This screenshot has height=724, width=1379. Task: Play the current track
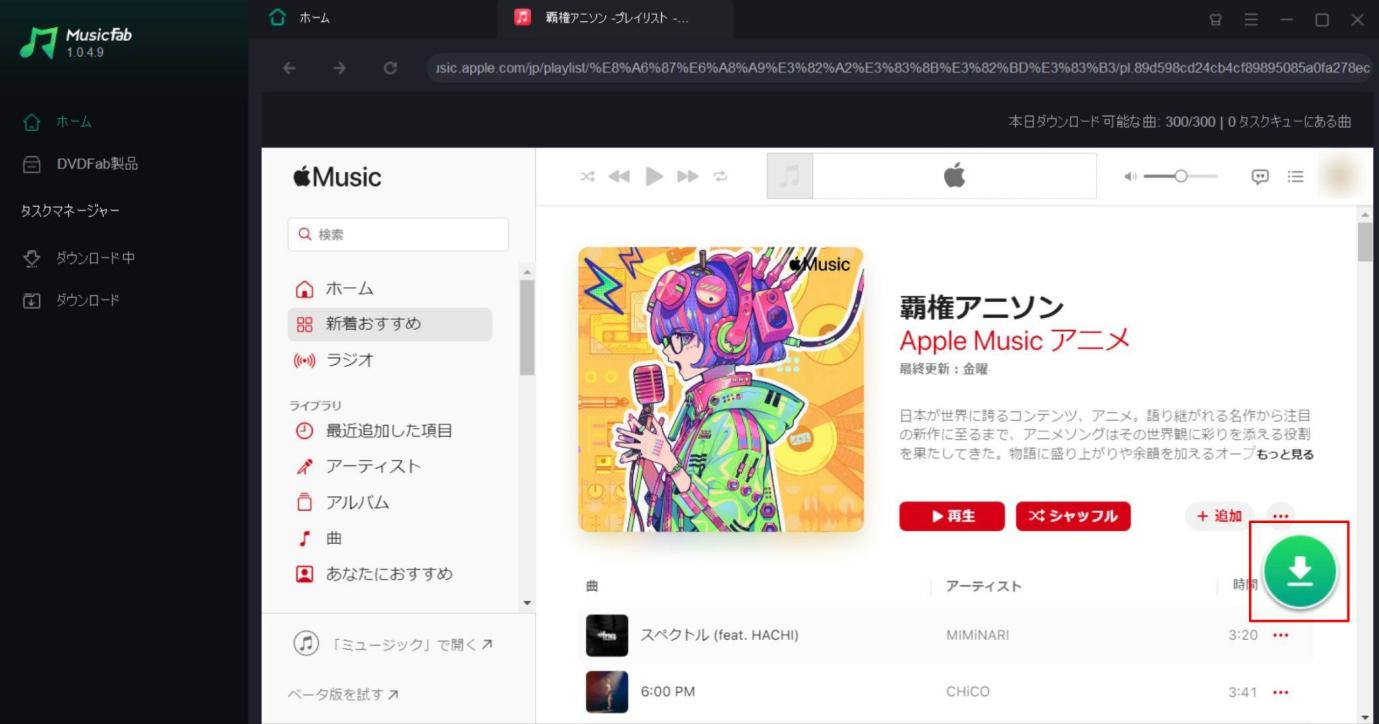pos(654,177)
